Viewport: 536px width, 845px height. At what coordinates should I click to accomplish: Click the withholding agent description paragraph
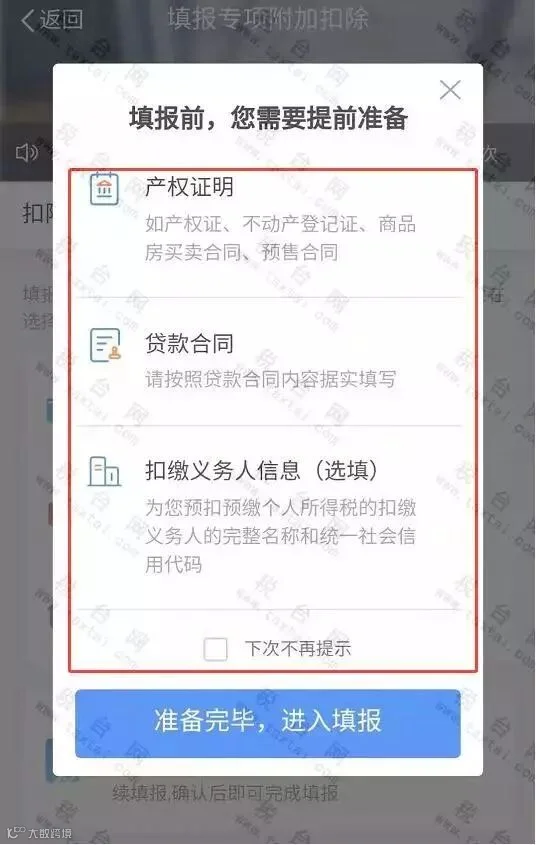click(280, 536)
